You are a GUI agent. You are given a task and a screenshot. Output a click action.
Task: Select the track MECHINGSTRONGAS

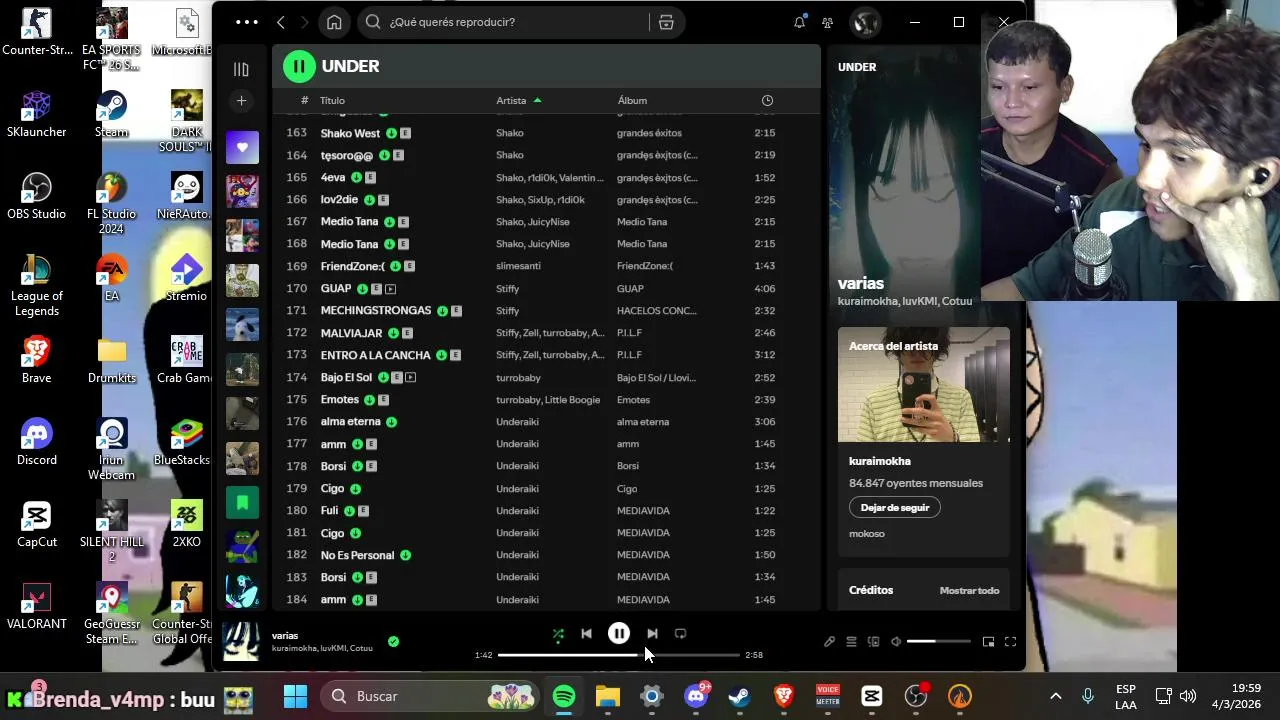[x=376, y=310]
